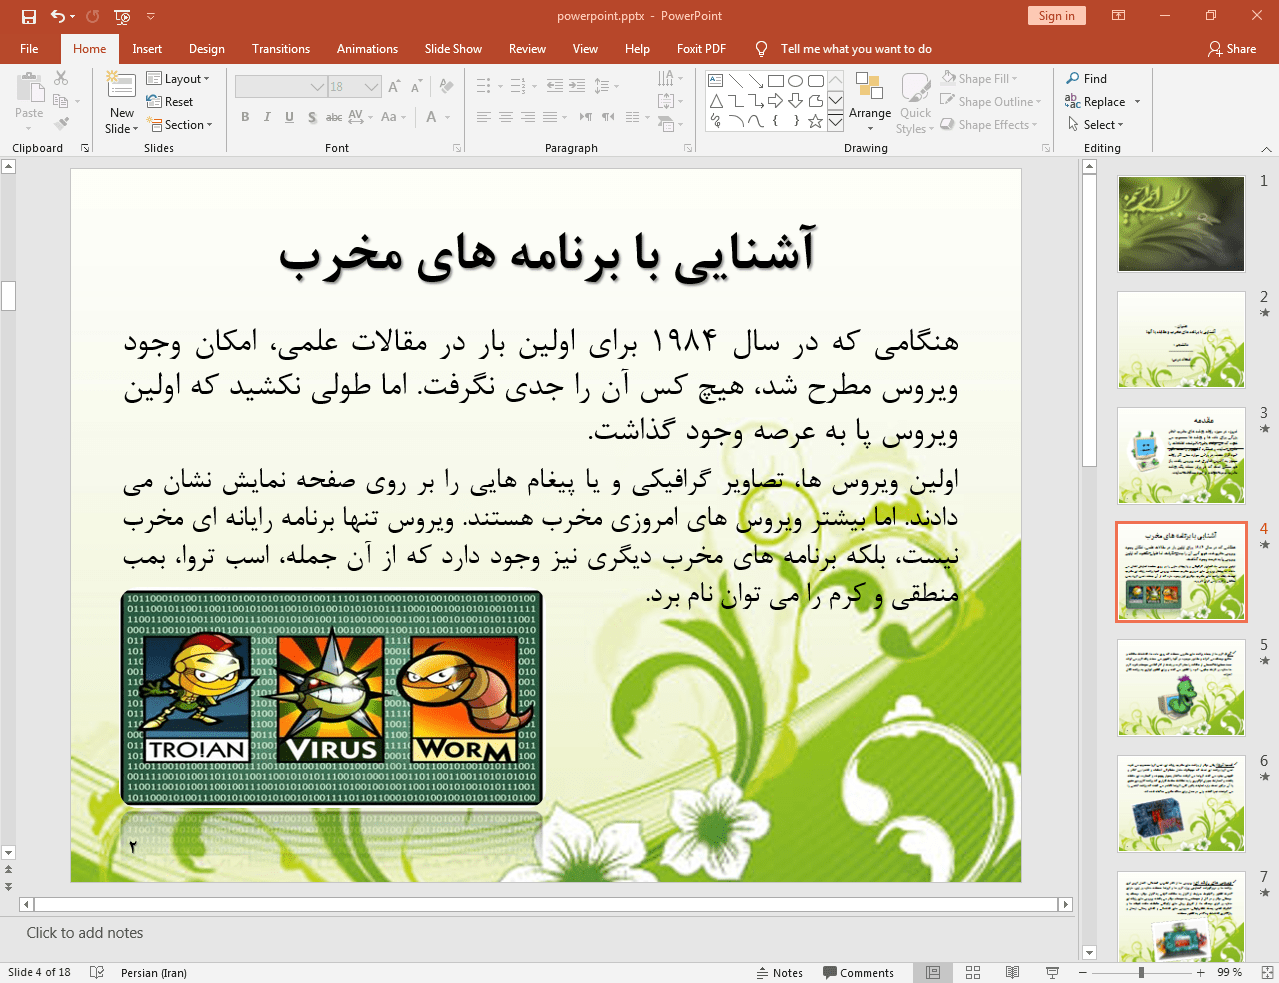Screen dimensions: 1279x983
Task: Click the Share button
Action: [1231, 49]
